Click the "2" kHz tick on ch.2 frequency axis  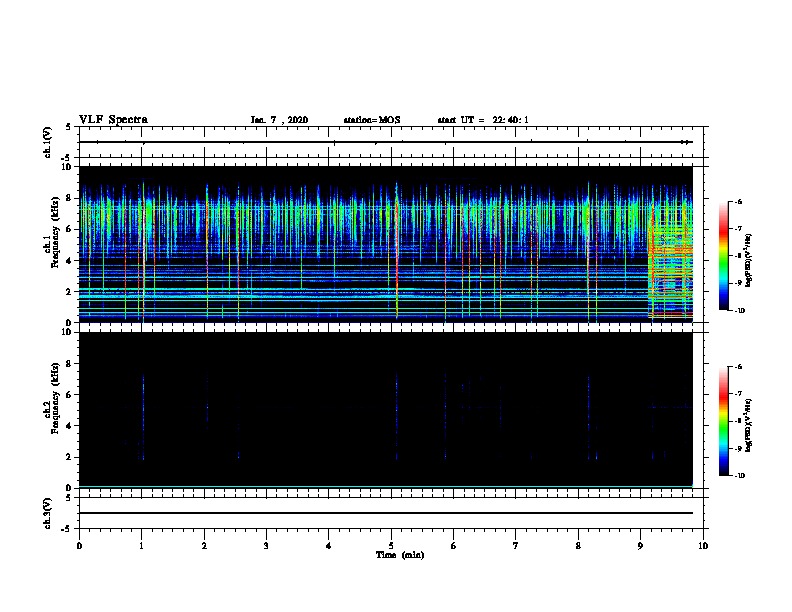click(69, 457)
